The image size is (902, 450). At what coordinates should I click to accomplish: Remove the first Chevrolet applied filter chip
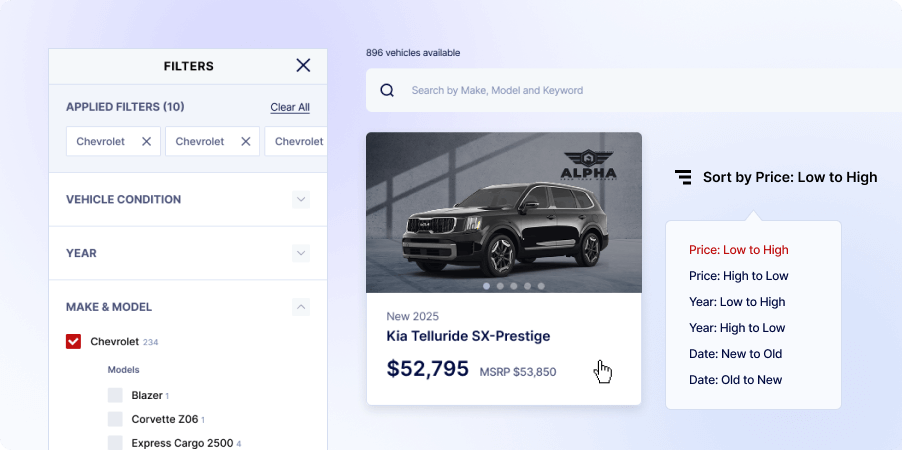point(147,142)
